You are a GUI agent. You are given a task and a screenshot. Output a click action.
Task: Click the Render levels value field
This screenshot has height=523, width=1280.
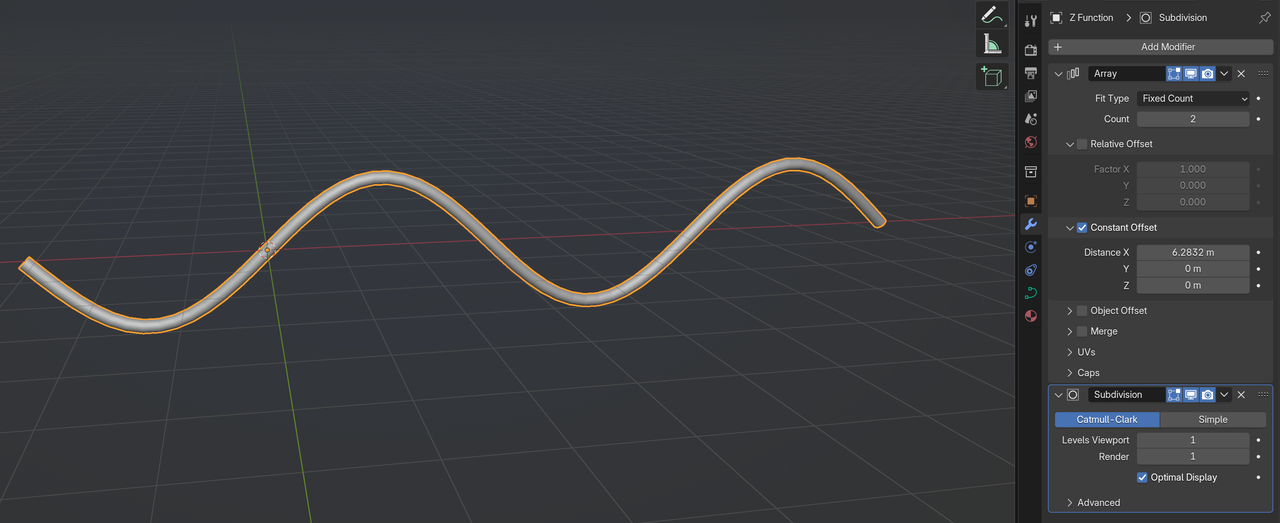tap(1193, 457)
